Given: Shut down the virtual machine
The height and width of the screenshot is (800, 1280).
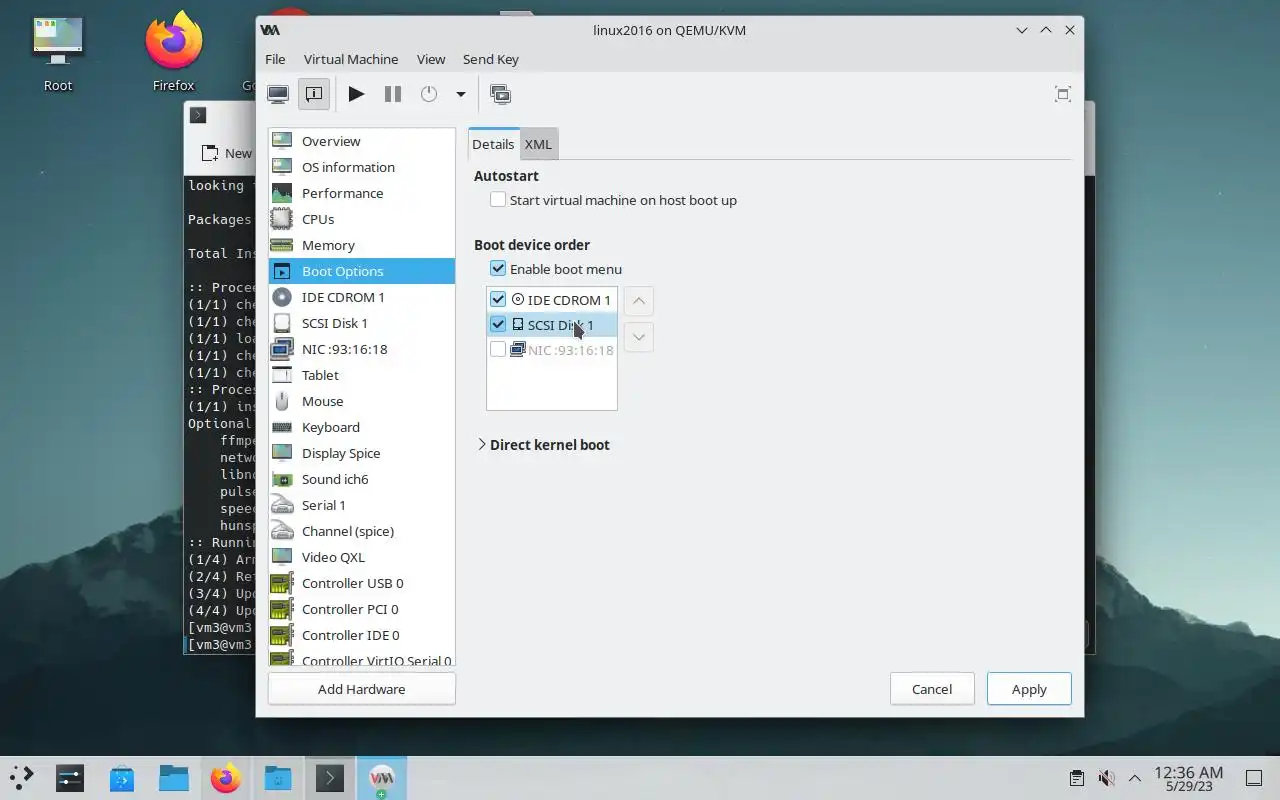Looking at the screenshot, I should 429,94.
